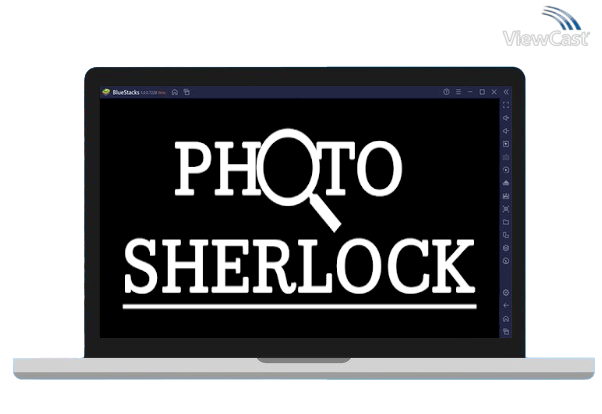Image resolution: width=602 pixels, height=414 pixels.
Task: Click the install APK icon in sidebar
Action: [506, 183]
